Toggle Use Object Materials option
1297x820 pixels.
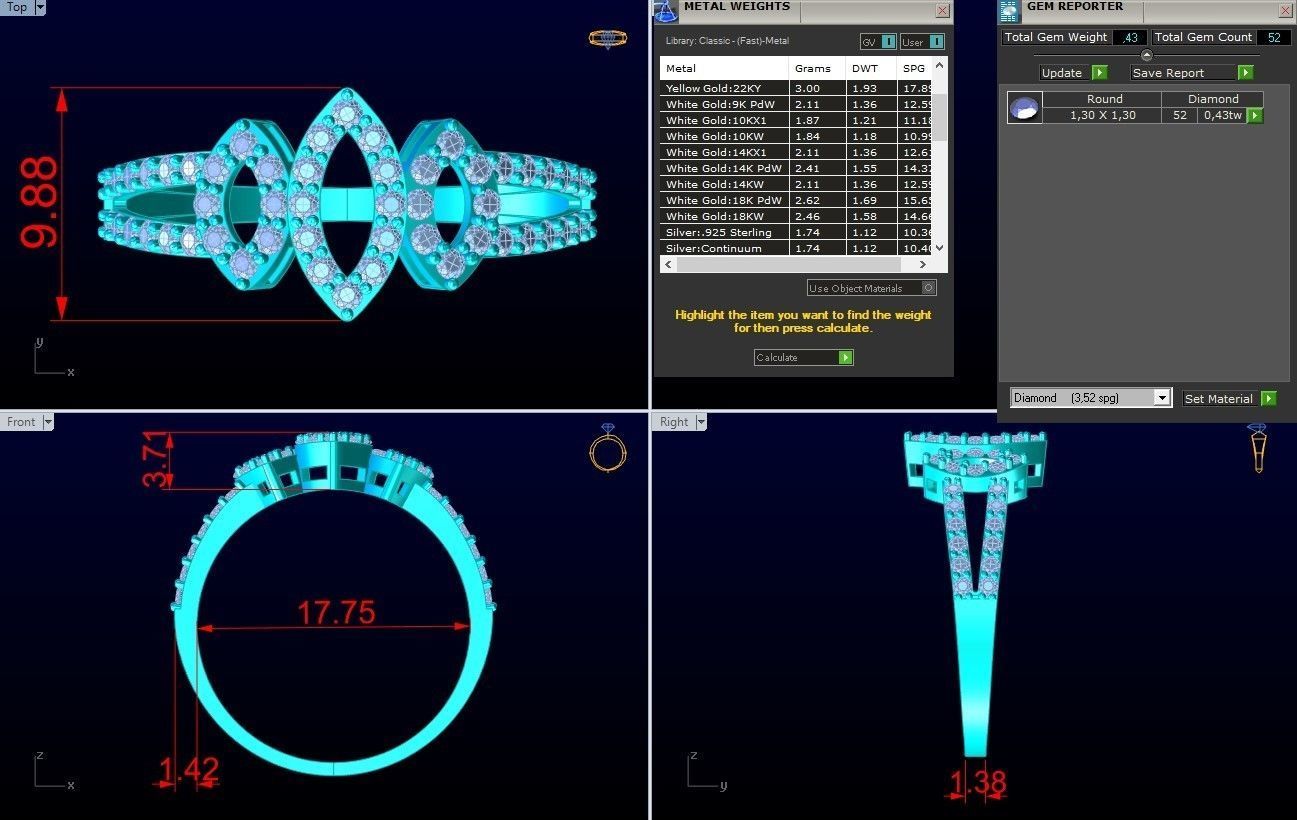coord(929,288)
